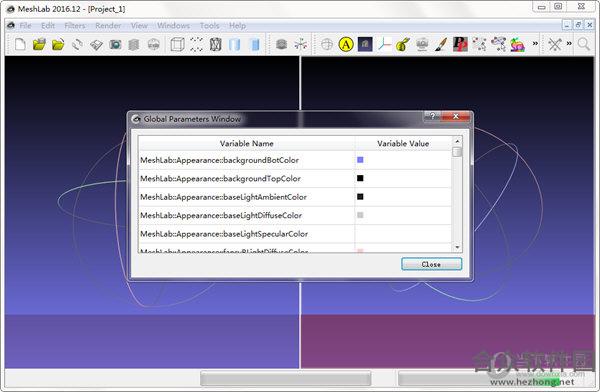Open the Import Mesh folder icon
The height and width of the screenshot is (392, 600).
click(x=58, y=44)
